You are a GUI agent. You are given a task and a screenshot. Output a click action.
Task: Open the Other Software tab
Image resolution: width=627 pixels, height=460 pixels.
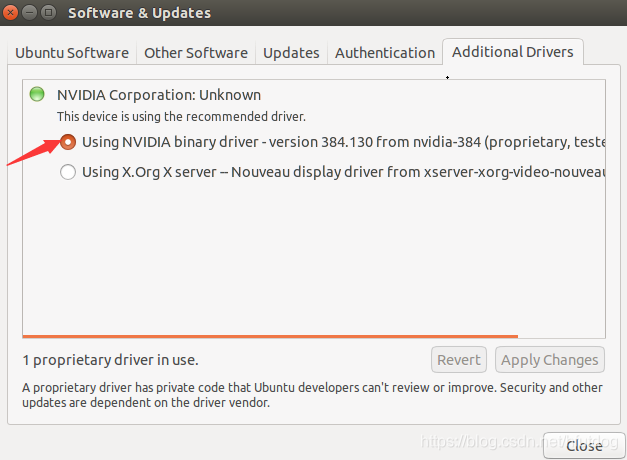click(196, 53)
